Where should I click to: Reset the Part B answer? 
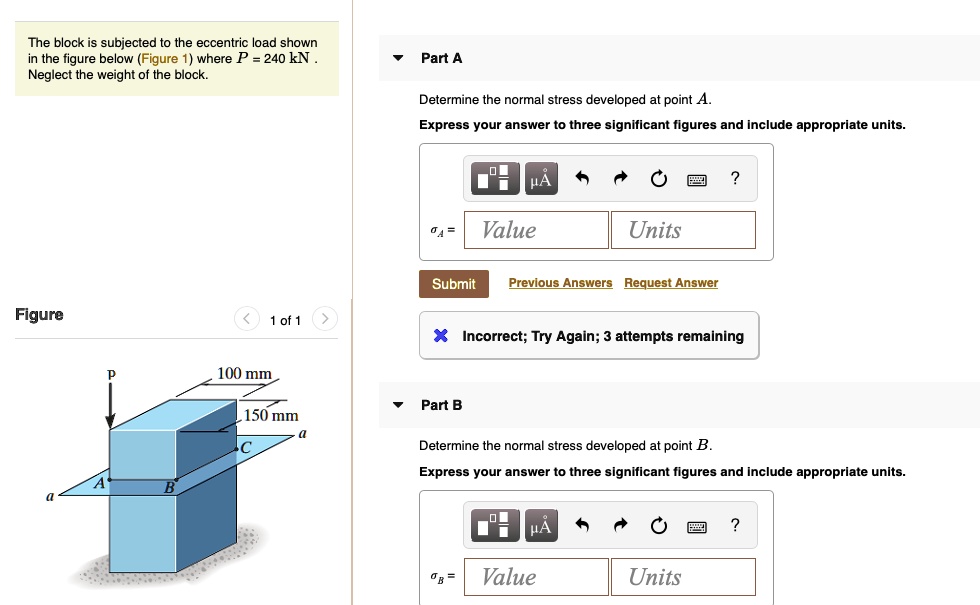658,526
